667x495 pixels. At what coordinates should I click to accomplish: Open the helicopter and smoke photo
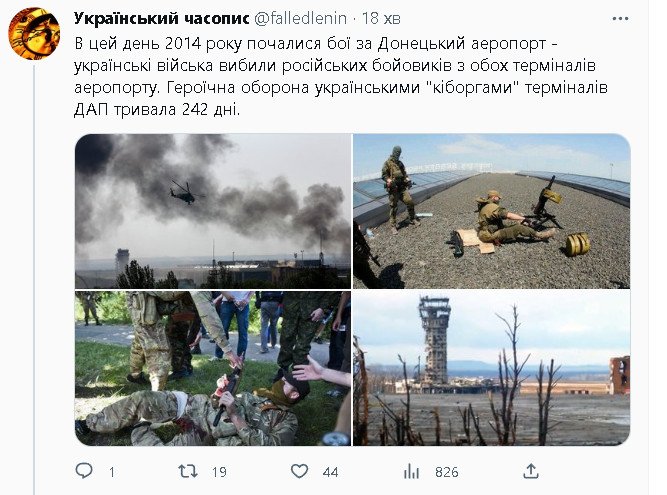point(213,211)
